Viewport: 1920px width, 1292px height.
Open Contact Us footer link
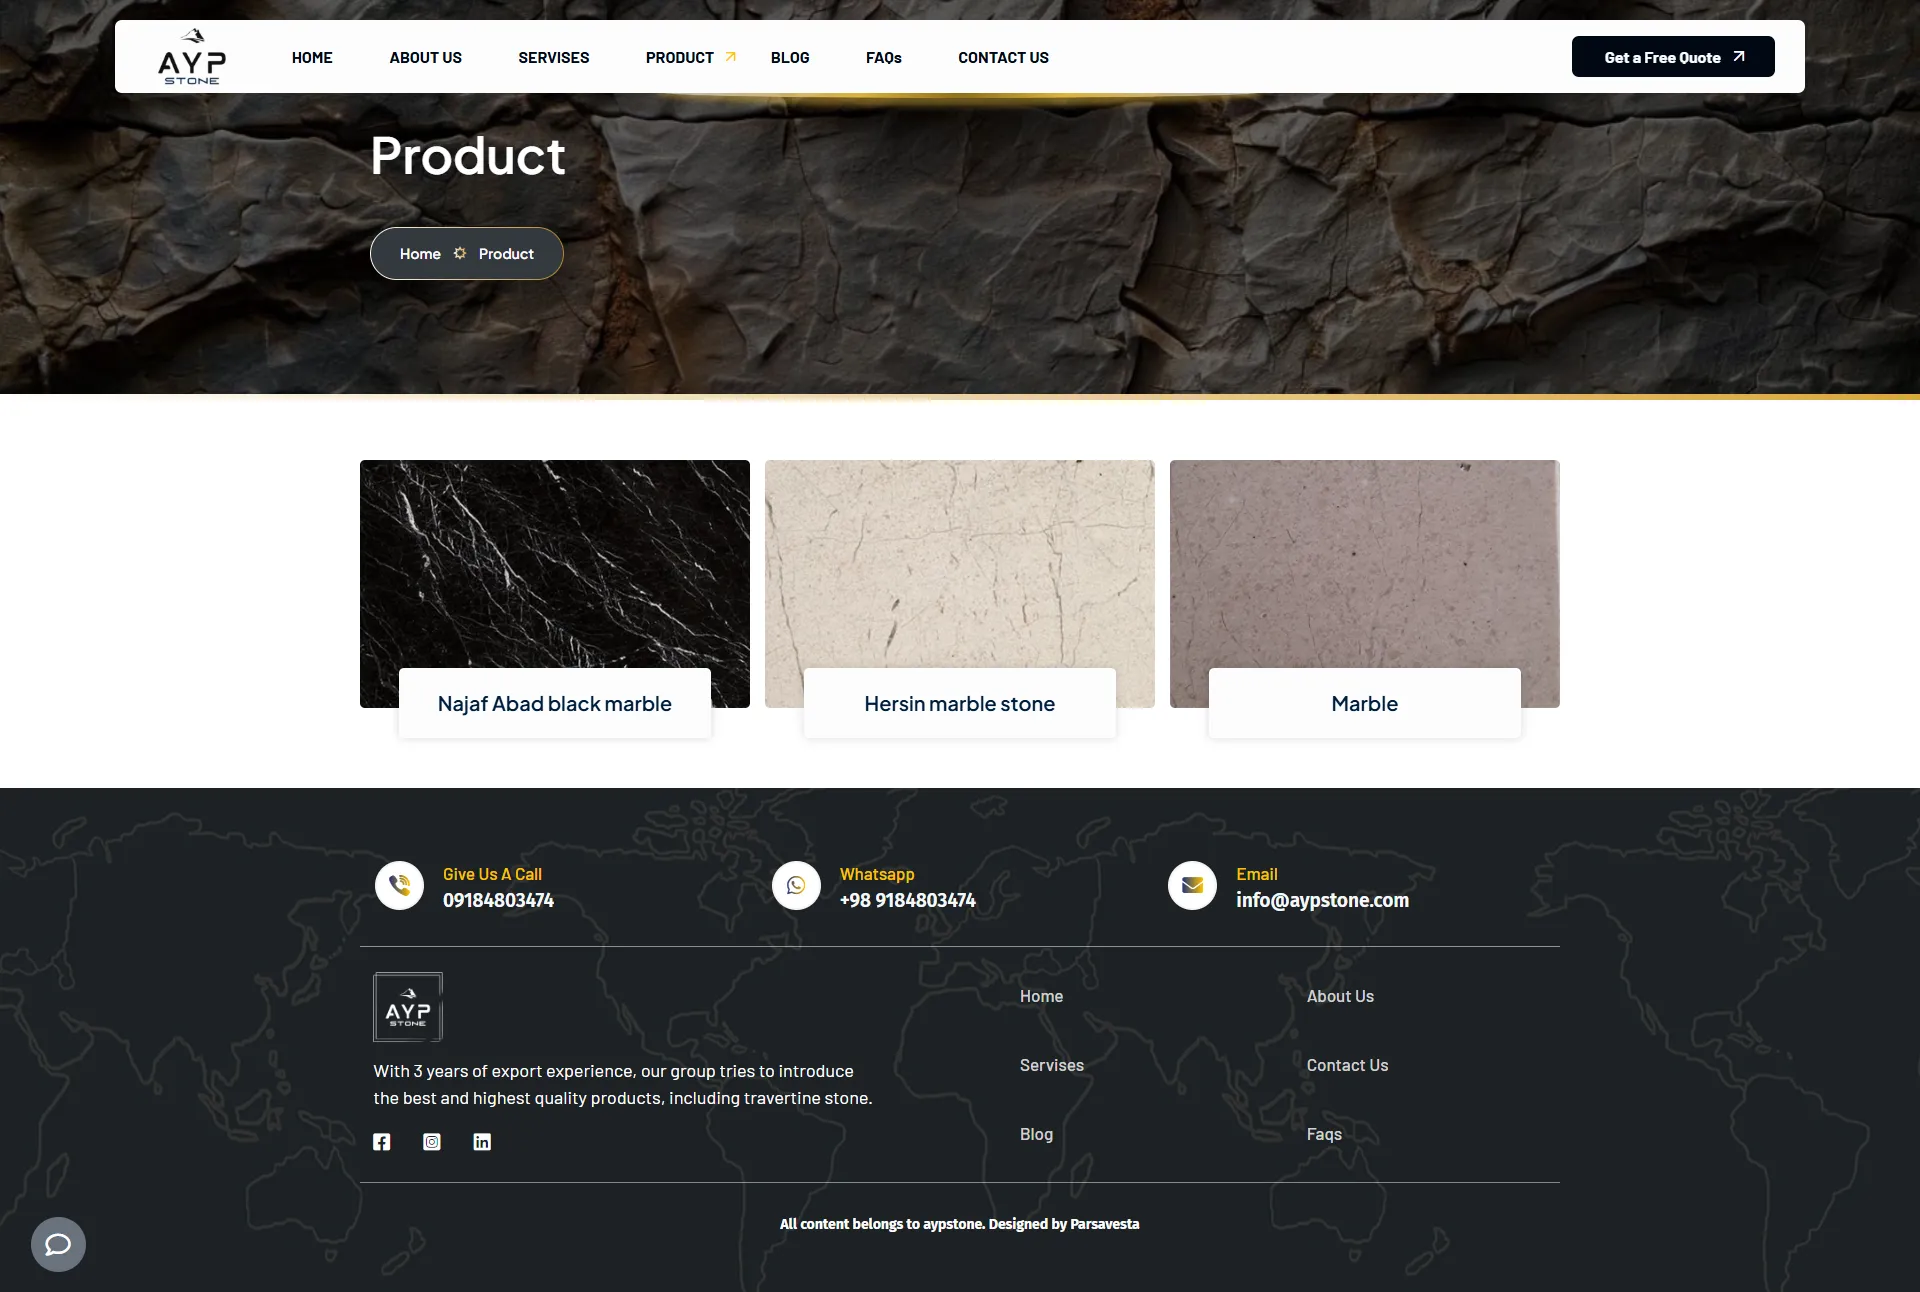point(1347,1065)
